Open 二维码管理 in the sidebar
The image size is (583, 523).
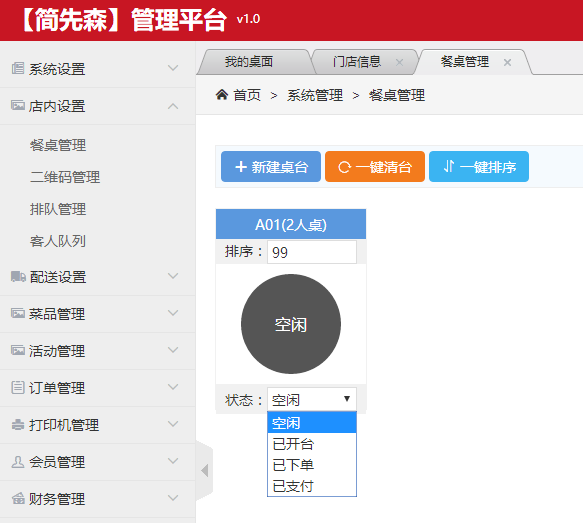point(65,177)
